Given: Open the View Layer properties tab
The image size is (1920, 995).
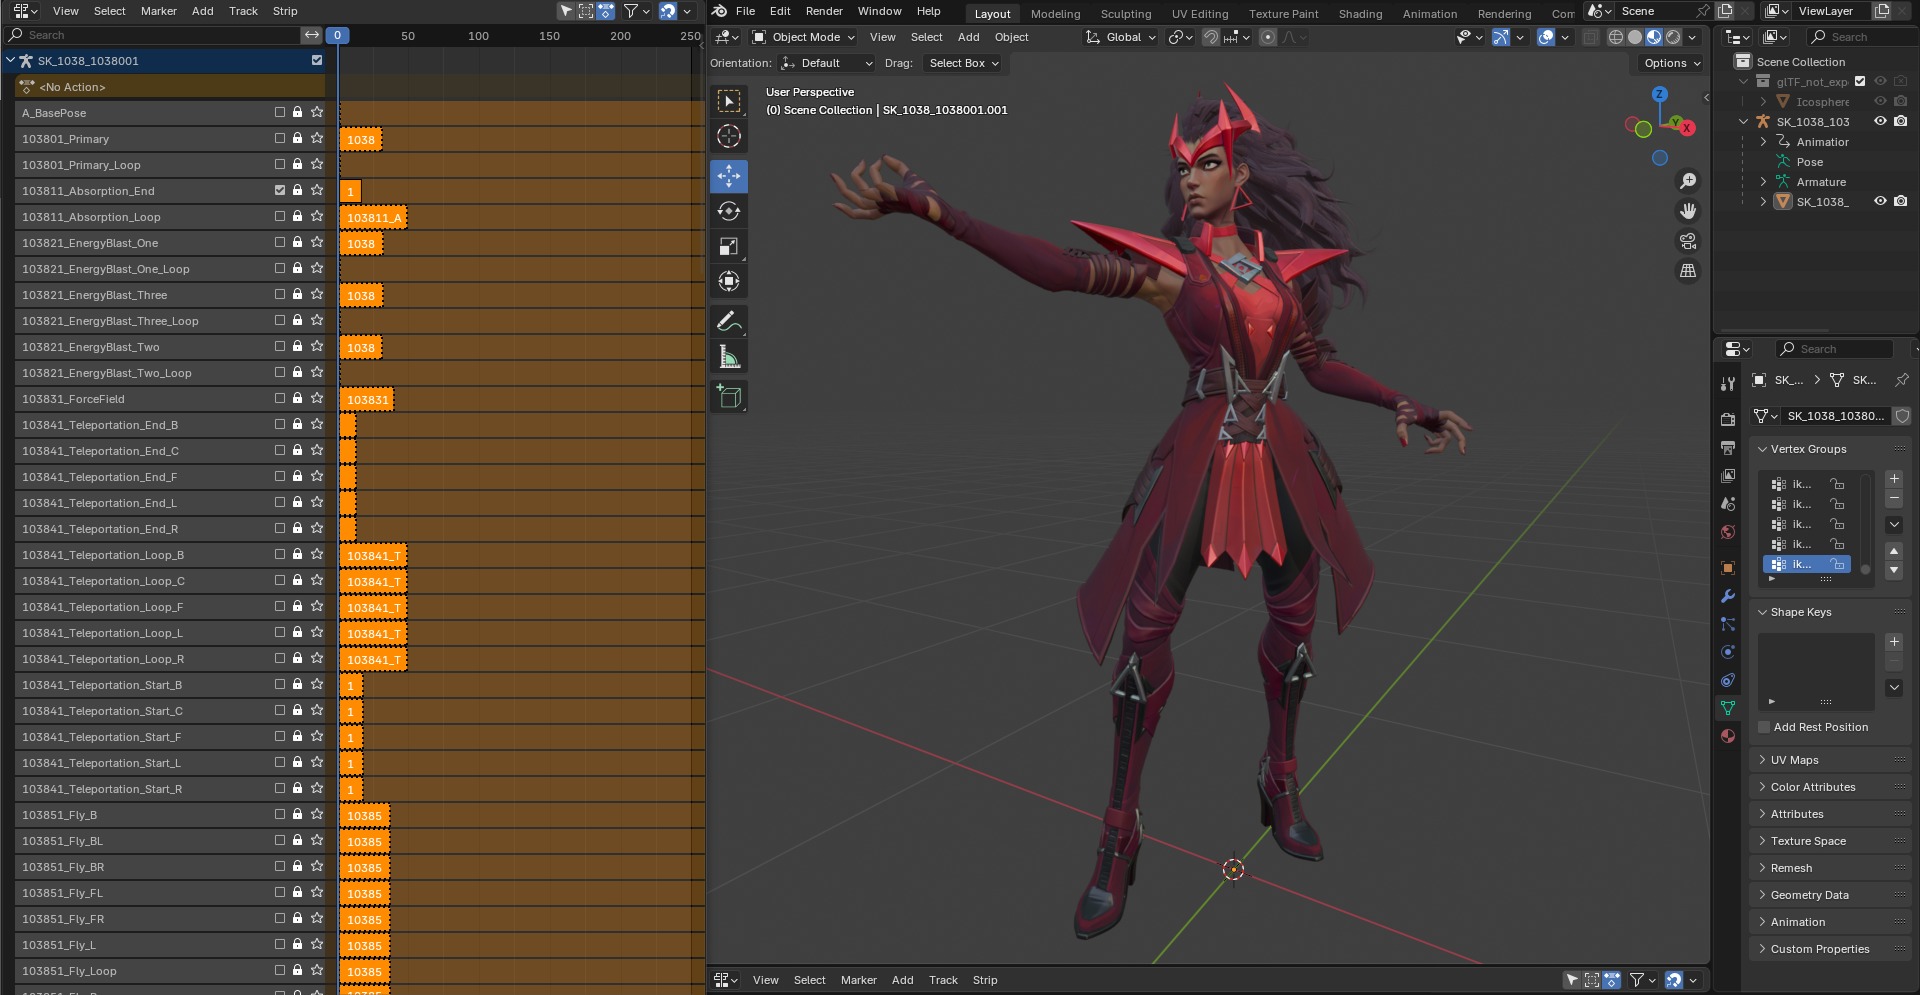Looking at the screenshot, I should 1728,476.
